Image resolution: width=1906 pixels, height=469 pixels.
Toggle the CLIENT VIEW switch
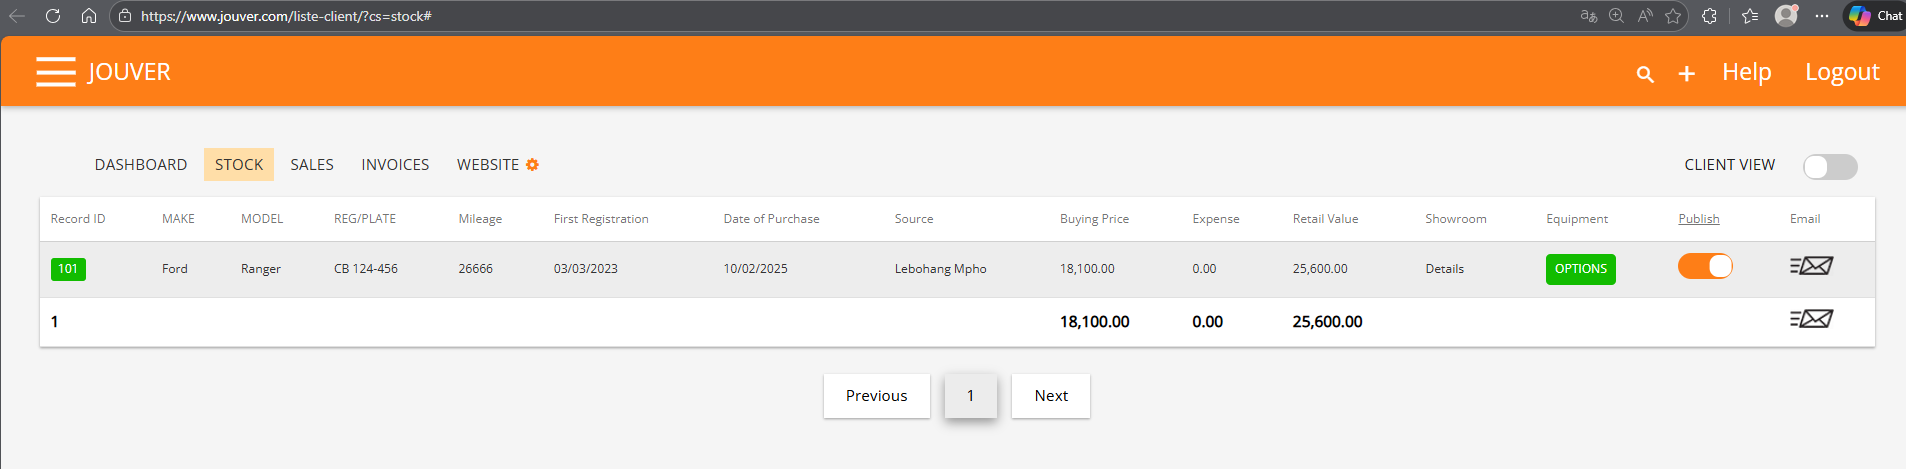click(1829, 167)
